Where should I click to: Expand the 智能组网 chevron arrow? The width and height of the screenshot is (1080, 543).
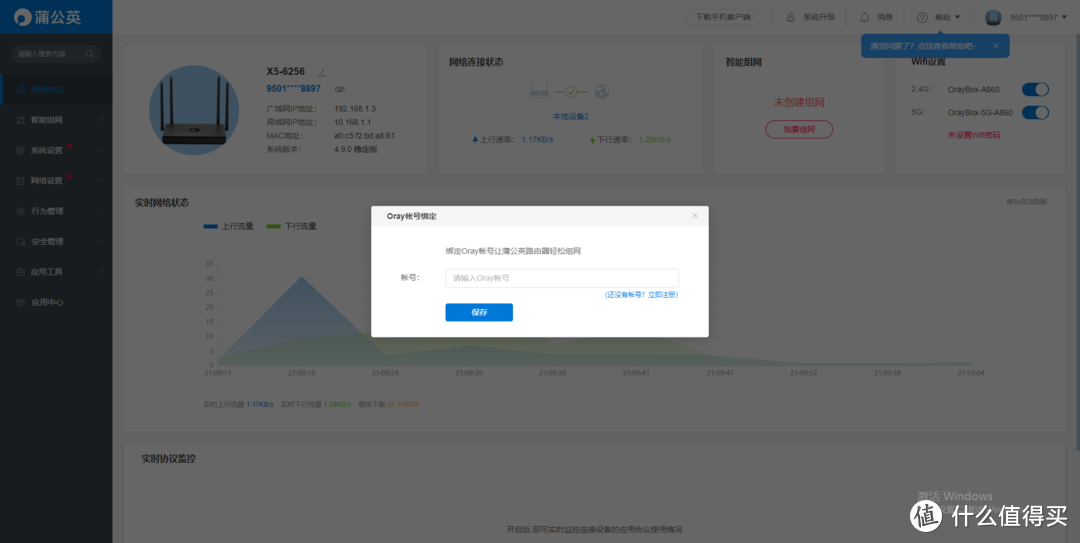tap(101, 120)
